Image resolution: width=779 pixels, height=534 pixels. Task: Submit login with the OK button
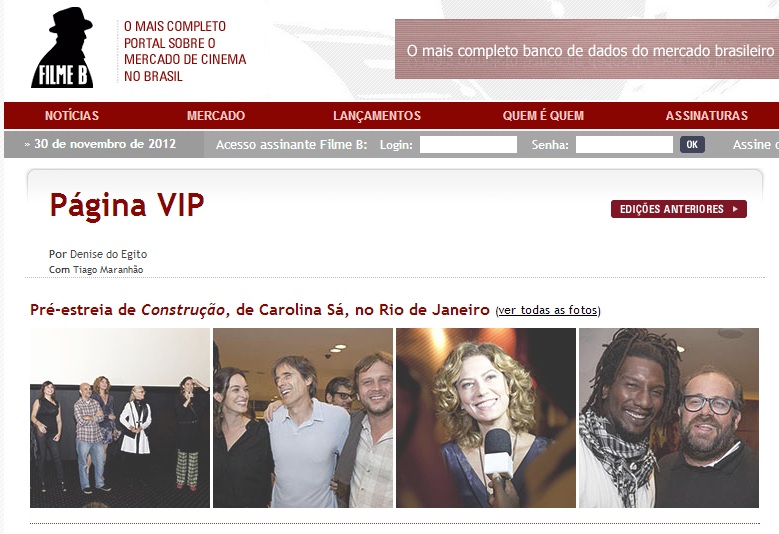tap(692, 145)
